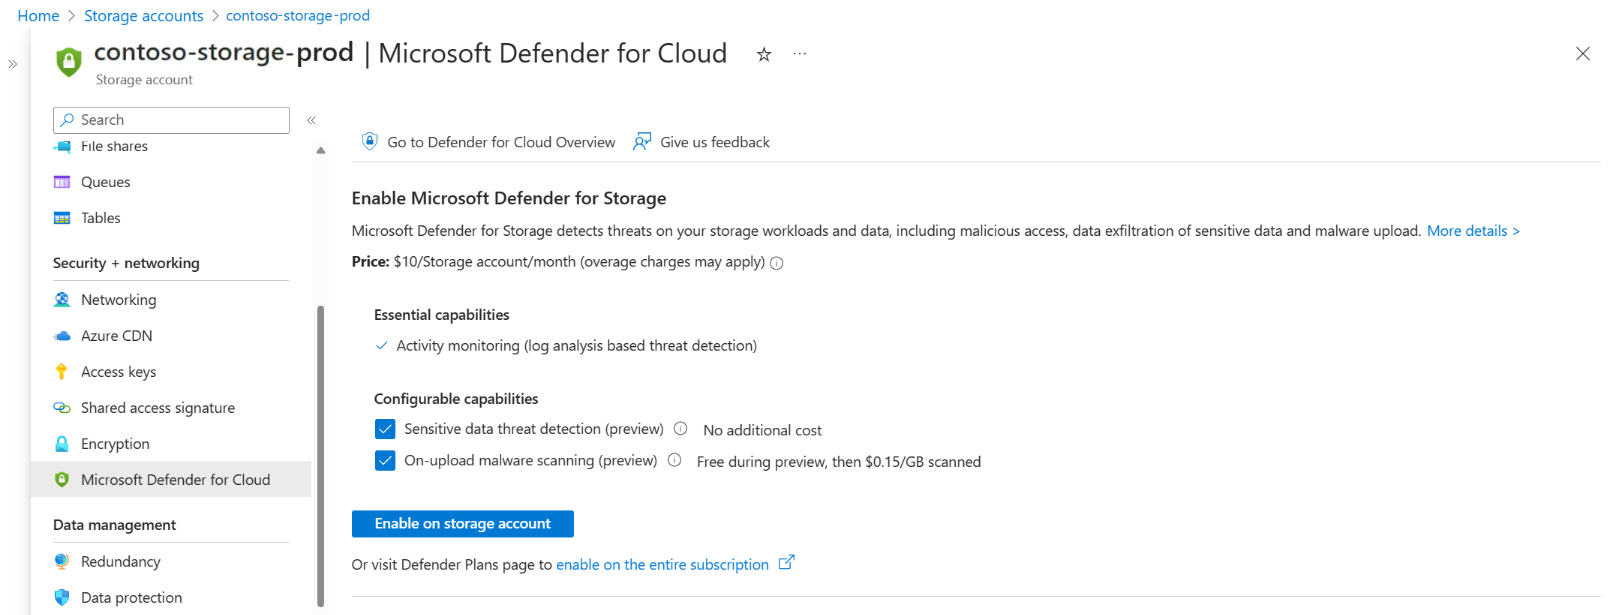Open Networking settings
The width and height of the screenshot is (1609, 615).
119,300
